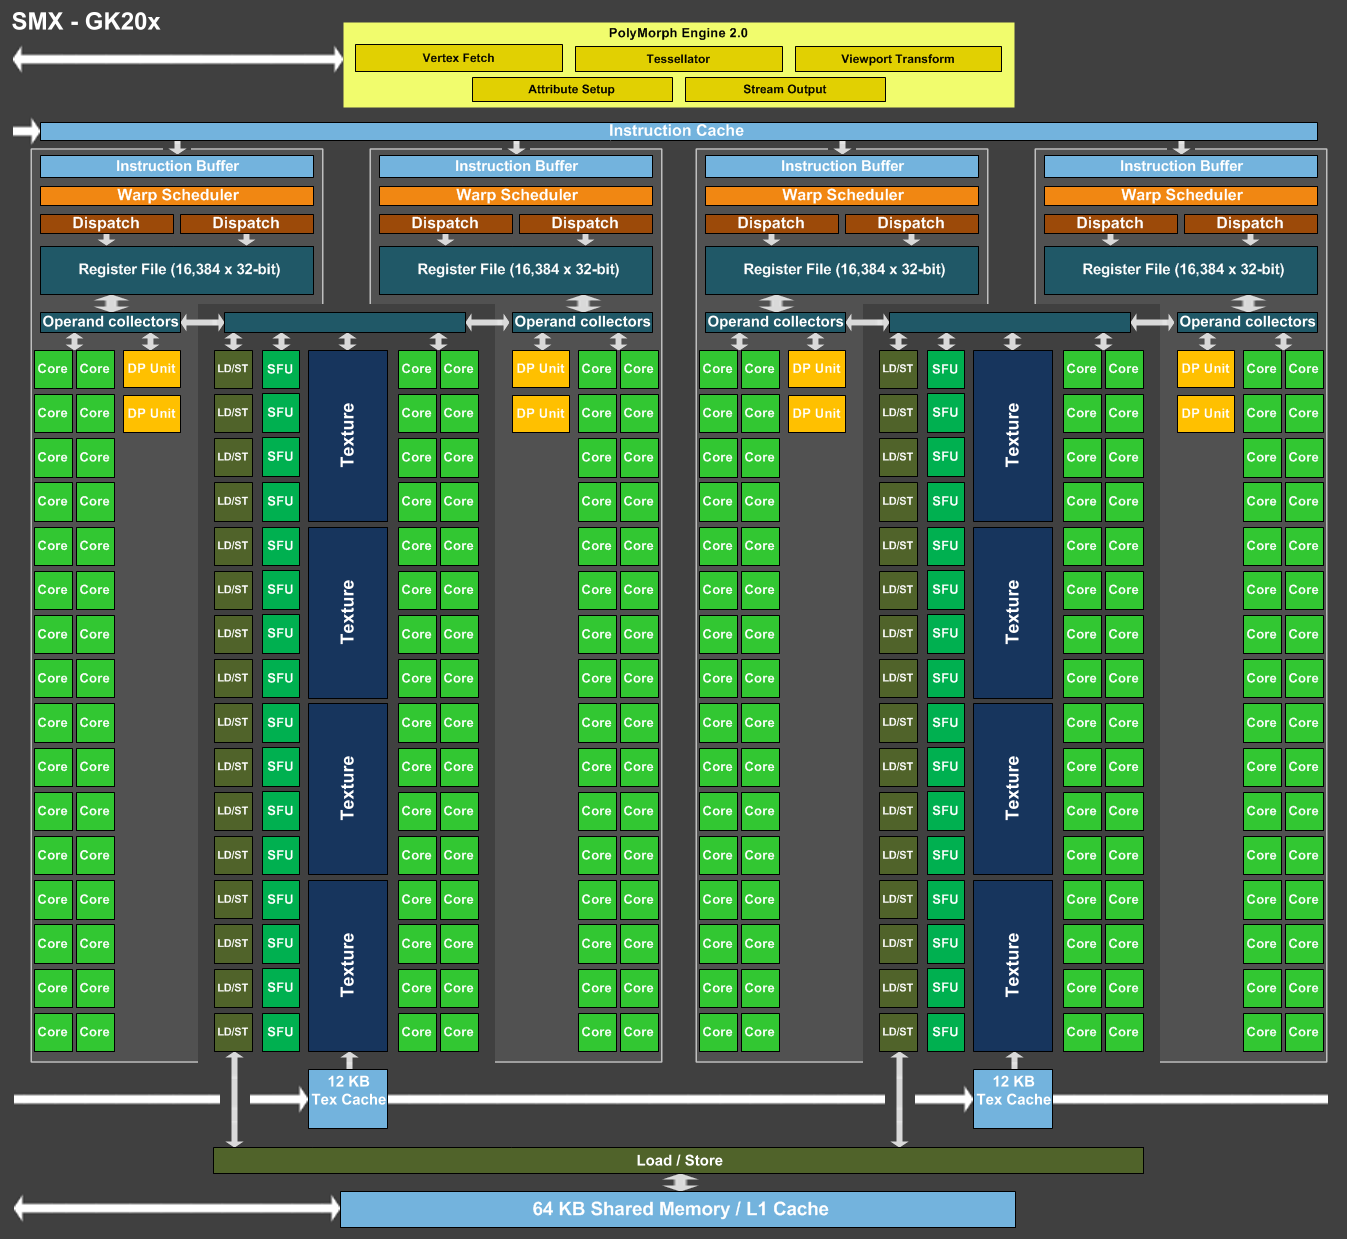Click the third-from-left Instruction Buffer block
This screenshot has height=1239, width=1347.
point(842,166)
